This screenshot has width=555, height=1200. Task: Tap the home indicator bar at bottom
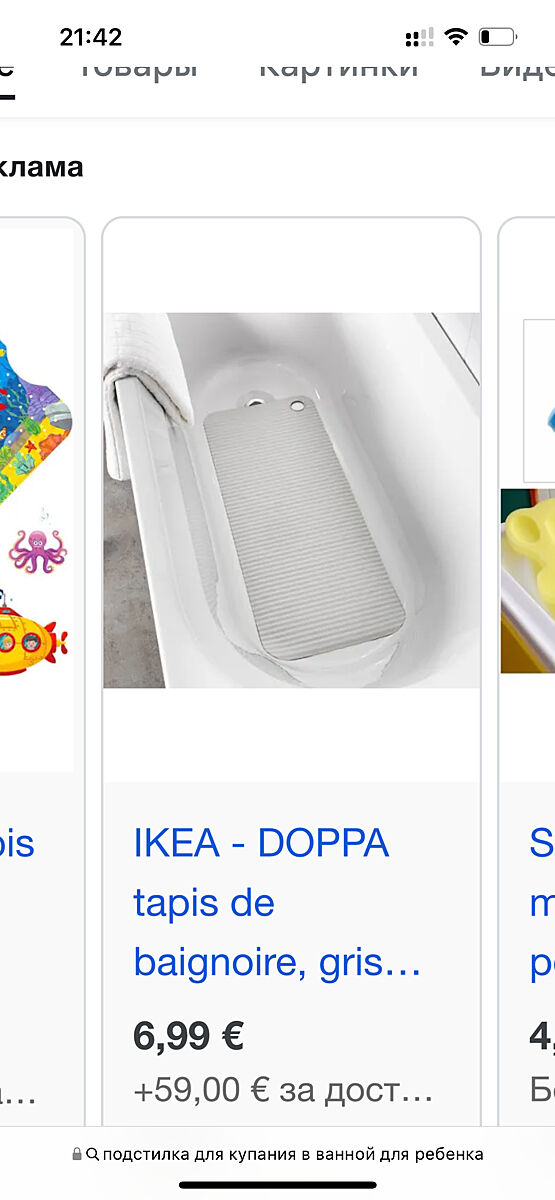click(x=277, y=1185)
